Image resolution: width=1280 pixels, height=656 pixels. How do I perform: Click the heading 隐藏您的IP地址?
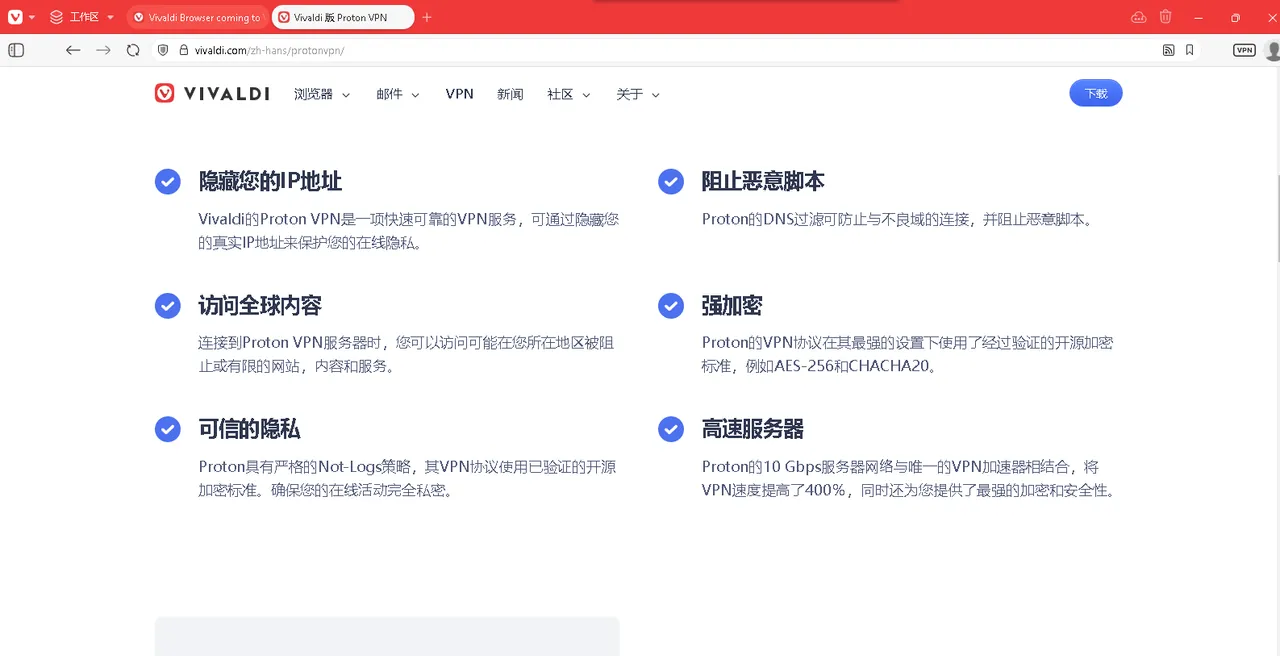[270, 181]
